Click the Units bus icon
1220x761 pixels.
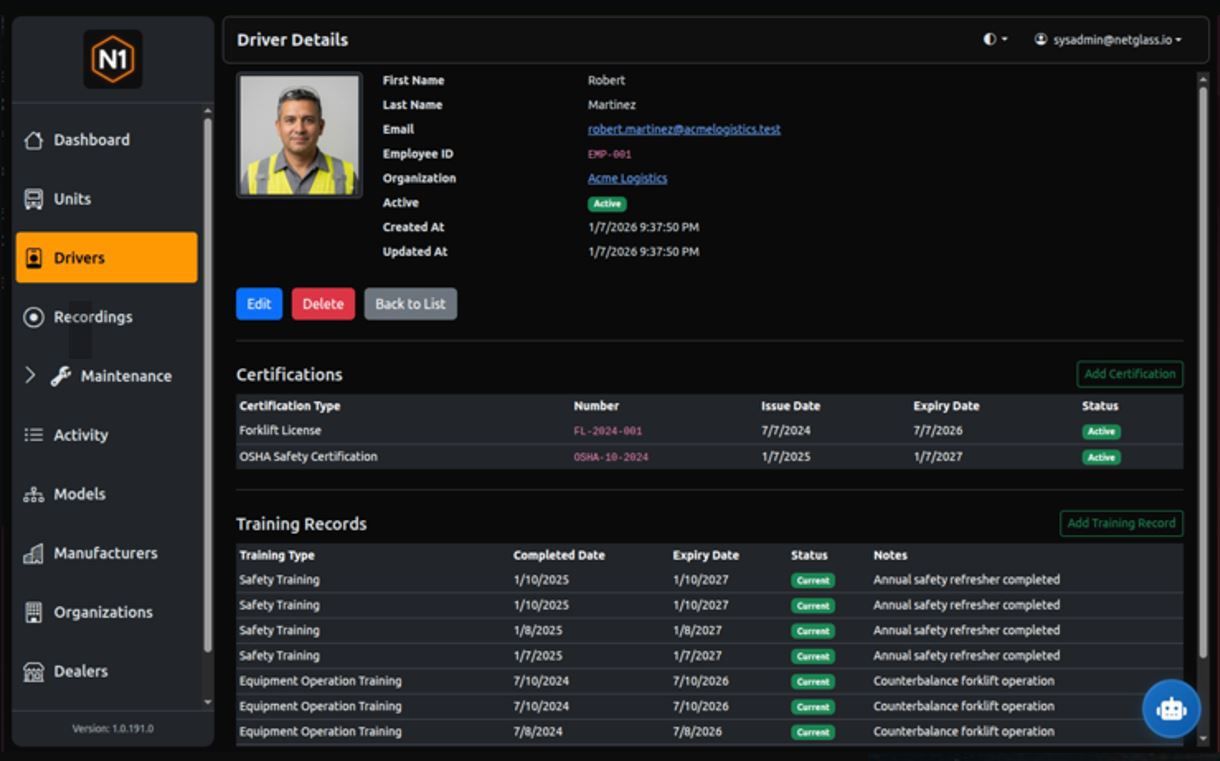coord(34,199)
